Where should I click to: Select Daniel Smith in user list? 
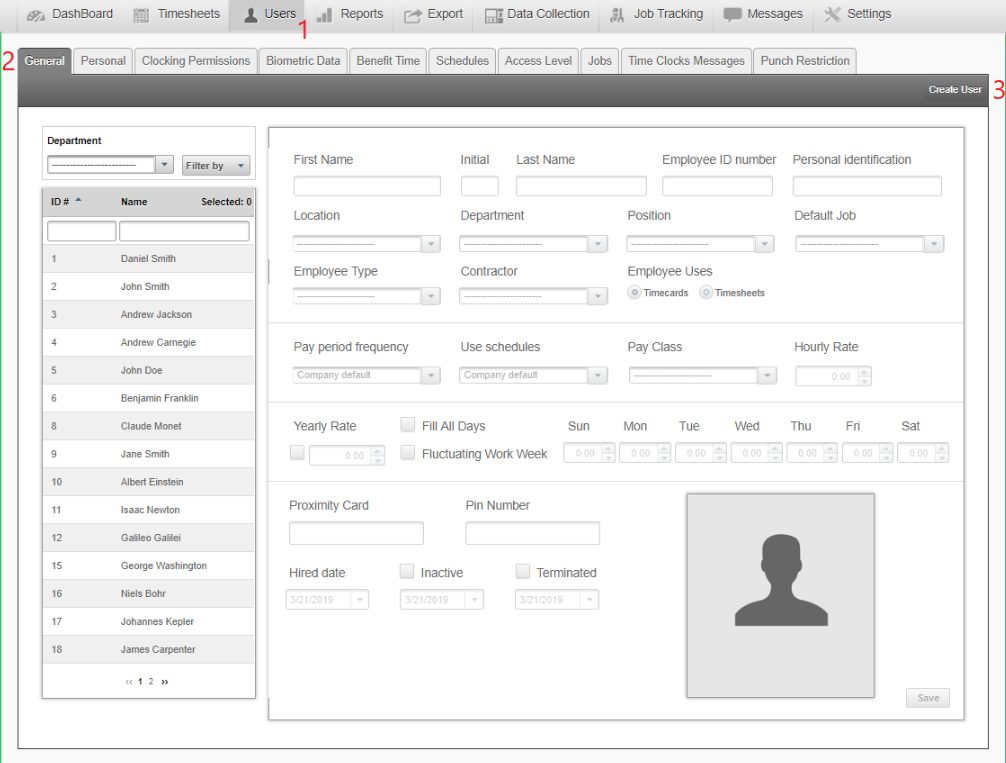(x=149, y=259)
